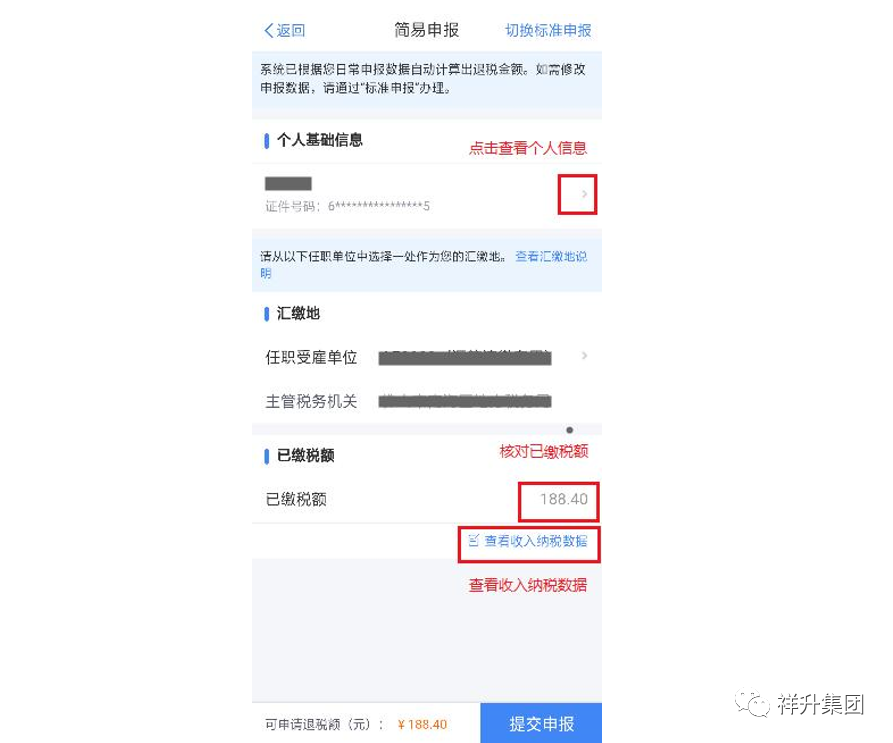
Task: Tap the refundable amount ¥188.40
Action: 422,724
